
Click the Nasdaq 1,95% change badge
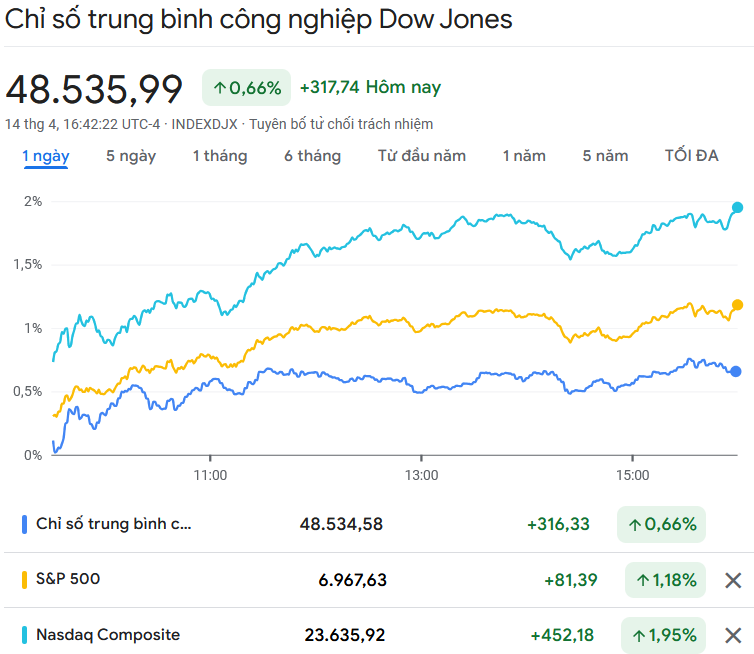[663, 635]
